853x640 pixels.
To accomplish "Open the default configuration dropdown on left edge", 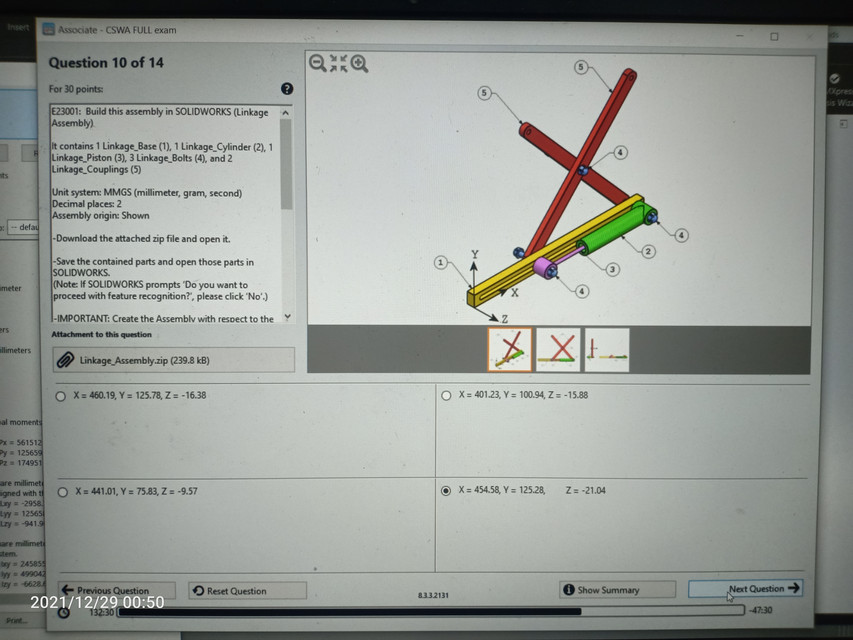I will point(20,228).
